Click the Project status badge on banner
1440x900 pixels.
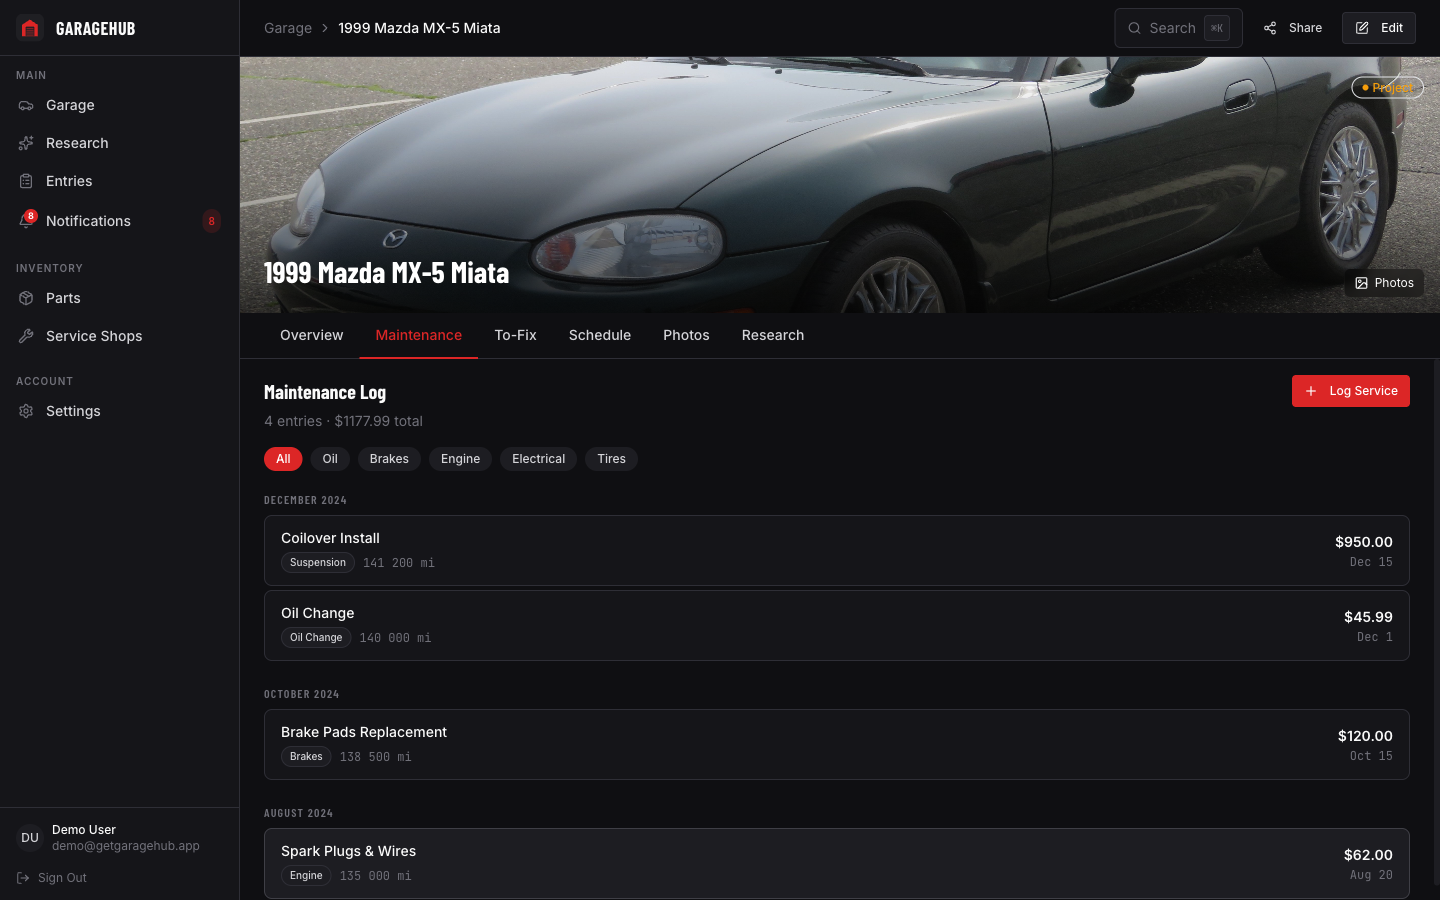click(1388, 88)
